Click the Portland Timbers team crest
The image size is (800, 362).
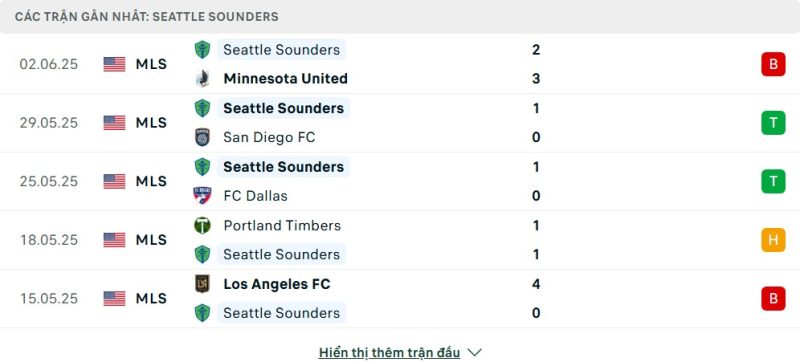point(203,225)
